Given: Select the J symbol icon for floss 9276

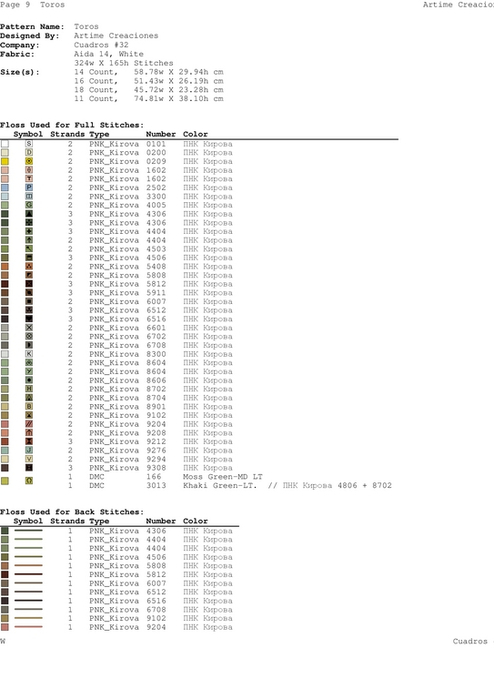Looking at the screenshot, I should (x=29, y=450).
